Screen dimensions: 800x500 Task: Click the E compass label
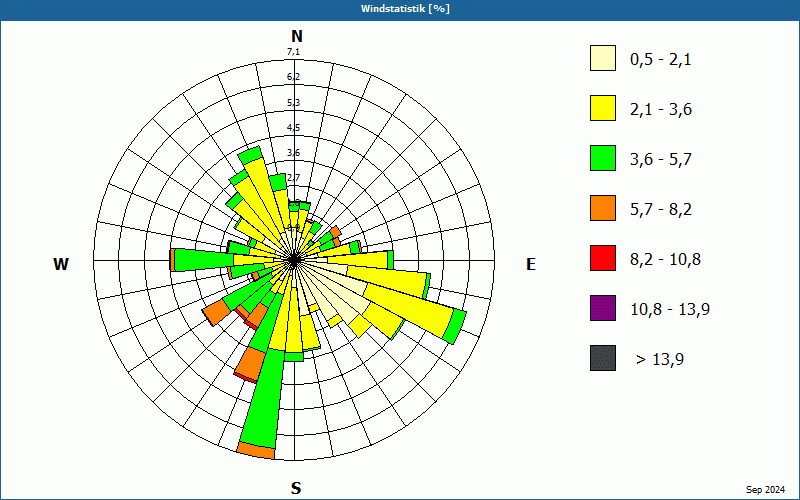pos(531,264)
